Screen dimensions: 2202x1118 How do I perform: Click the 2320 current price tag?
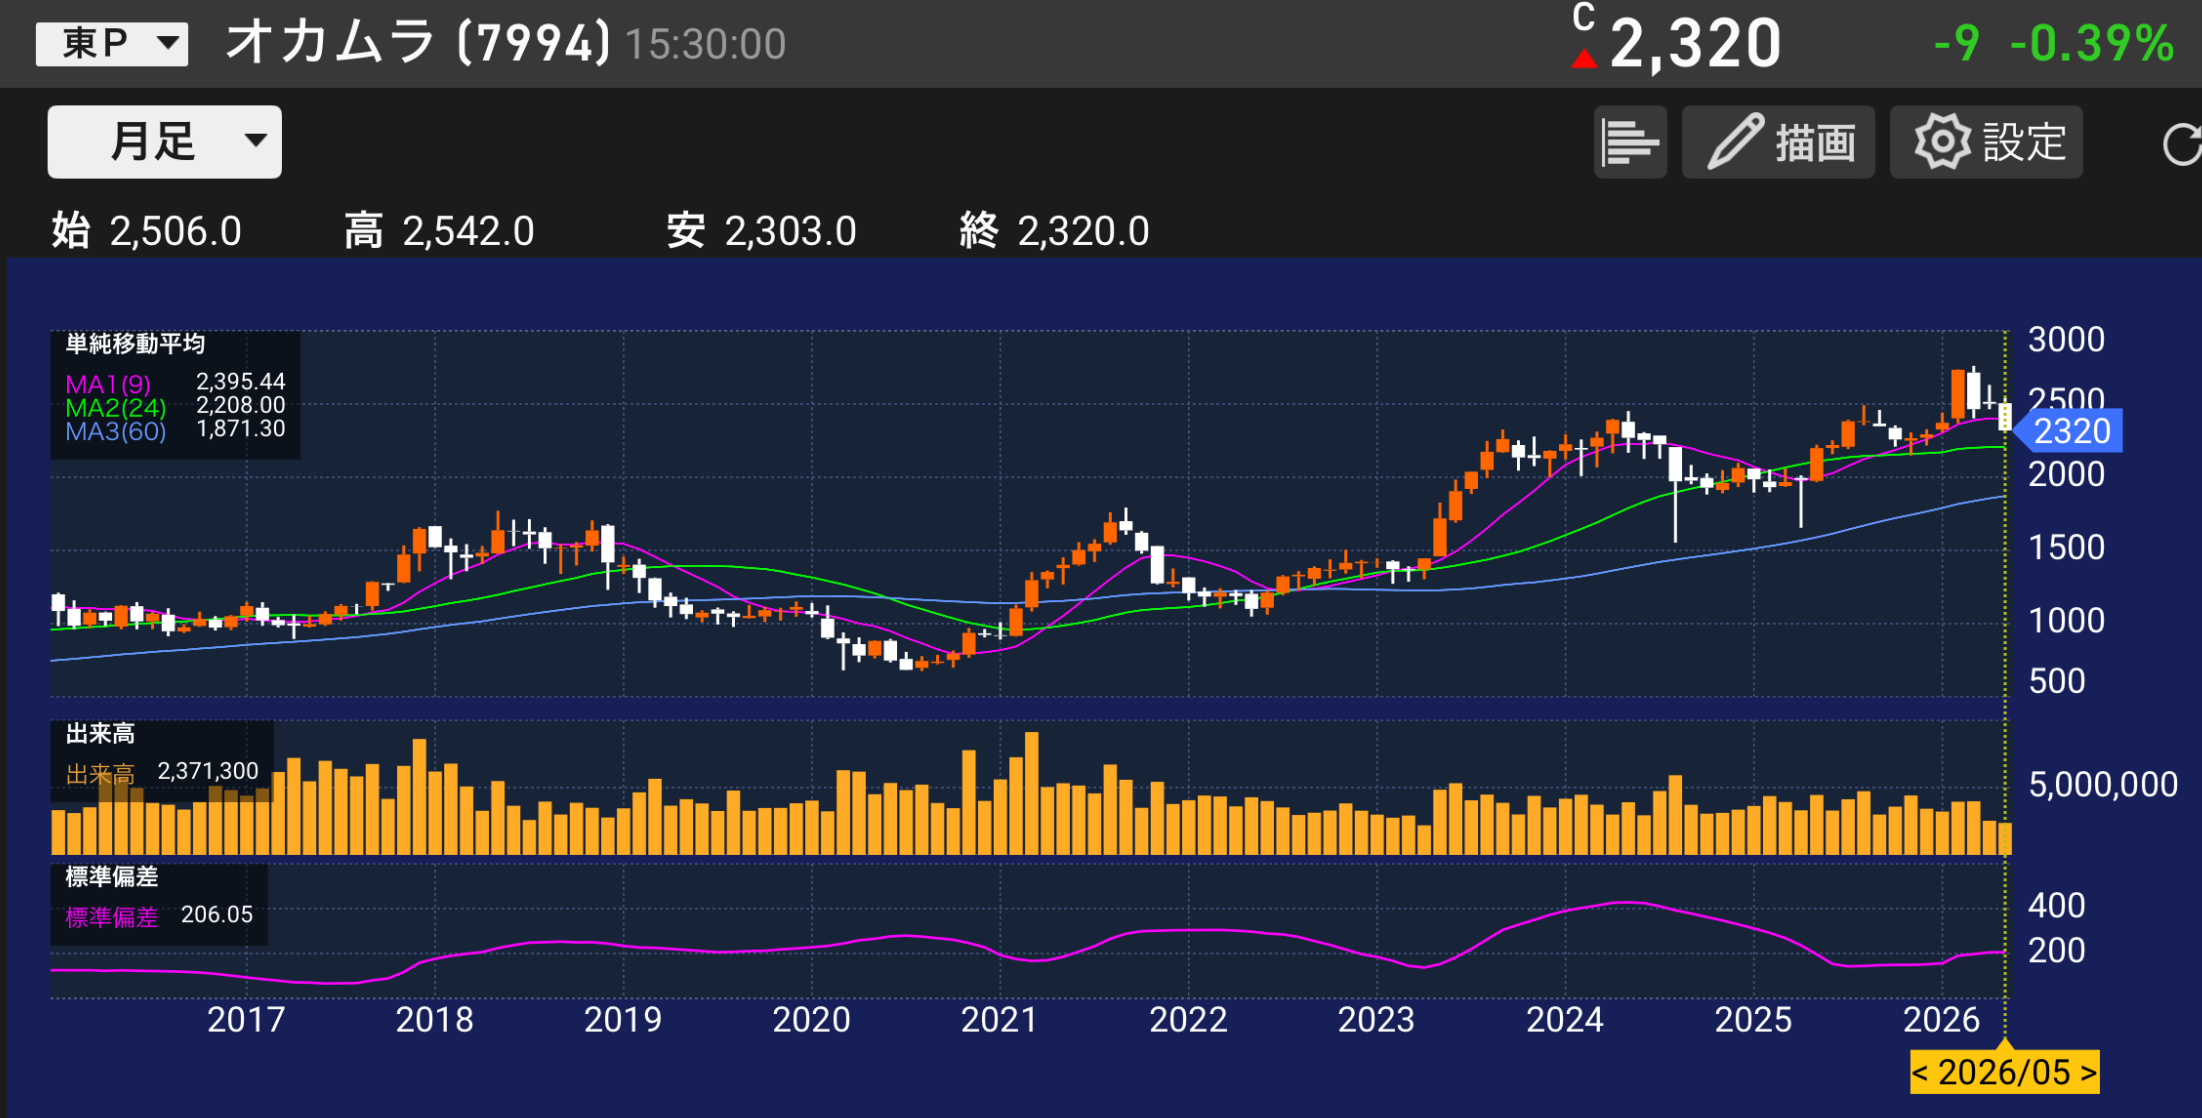(x=2067, y=431)
